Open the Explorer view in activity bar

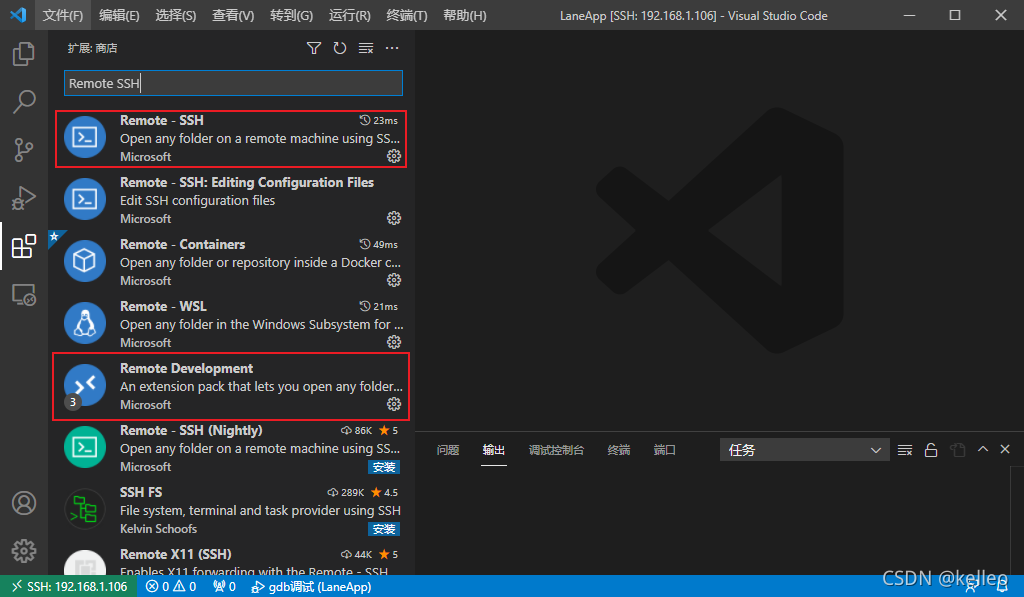point(24,54)
